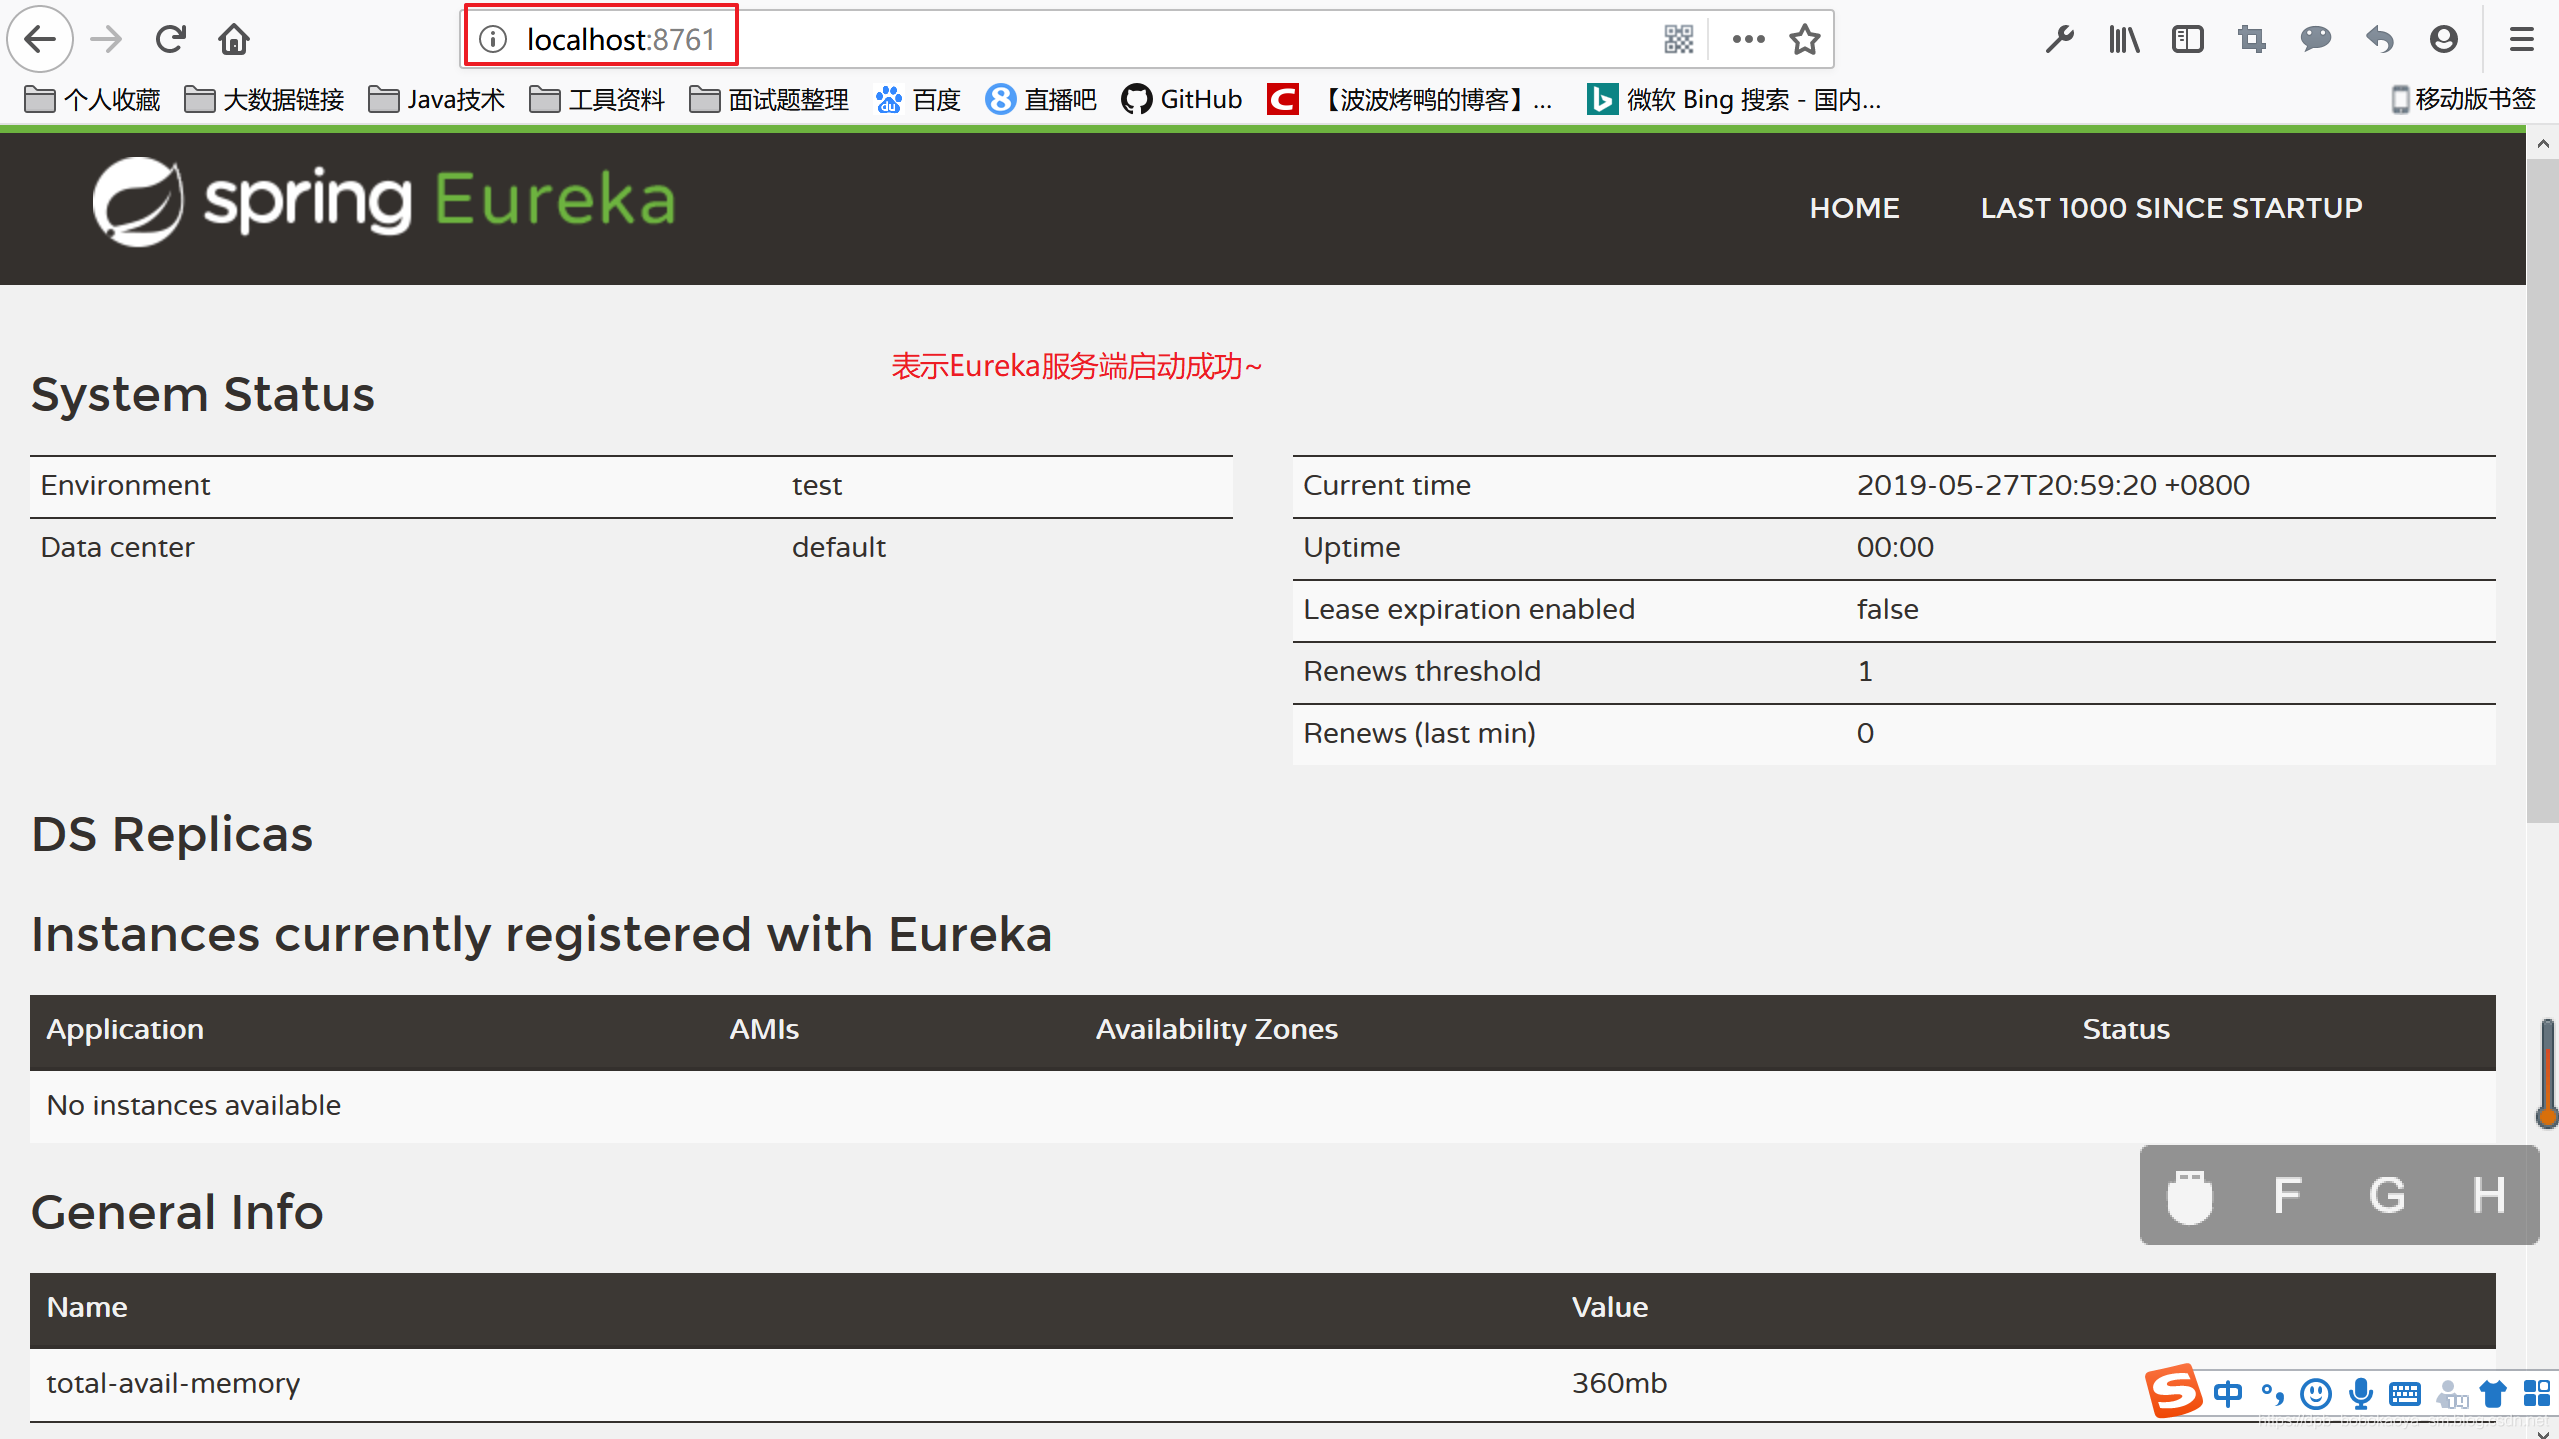2559x1439 pixels.
Task: Click the page scrollbar up arrow
Action: [x=2542, y=144]
